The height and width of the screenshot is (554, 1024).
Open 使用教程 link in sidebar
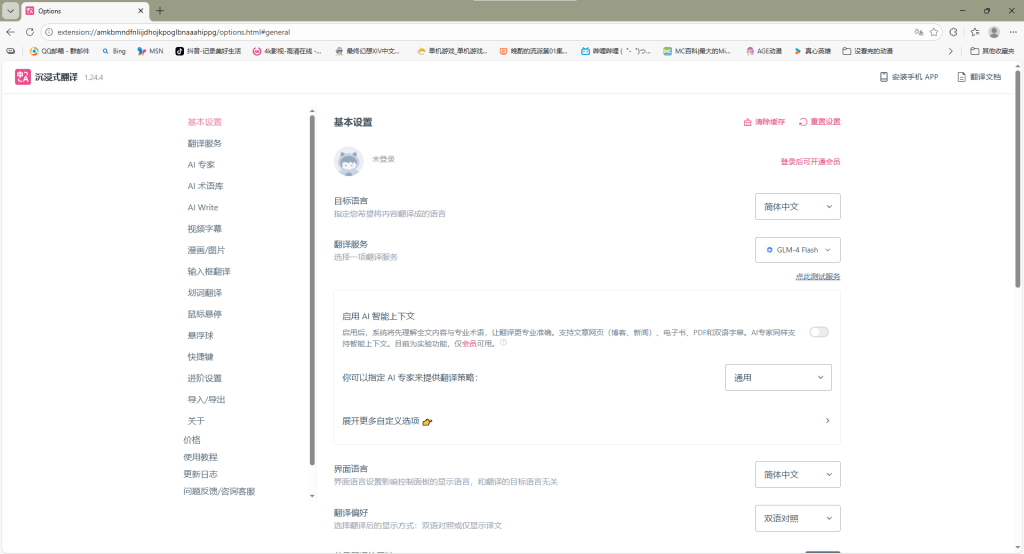pos(200,457)
